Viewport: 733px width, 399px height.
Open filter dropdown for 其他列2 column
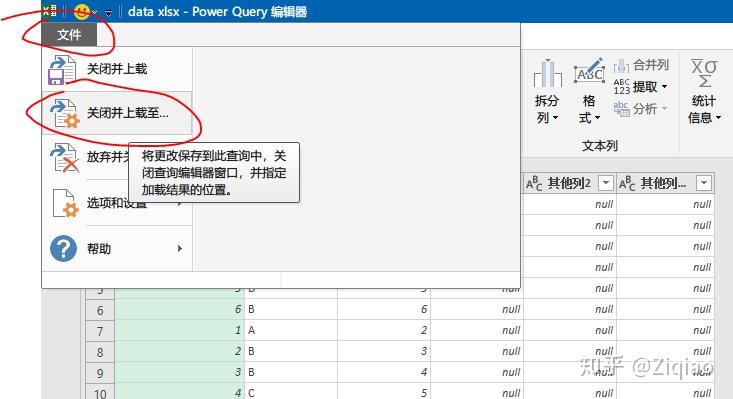606,183
